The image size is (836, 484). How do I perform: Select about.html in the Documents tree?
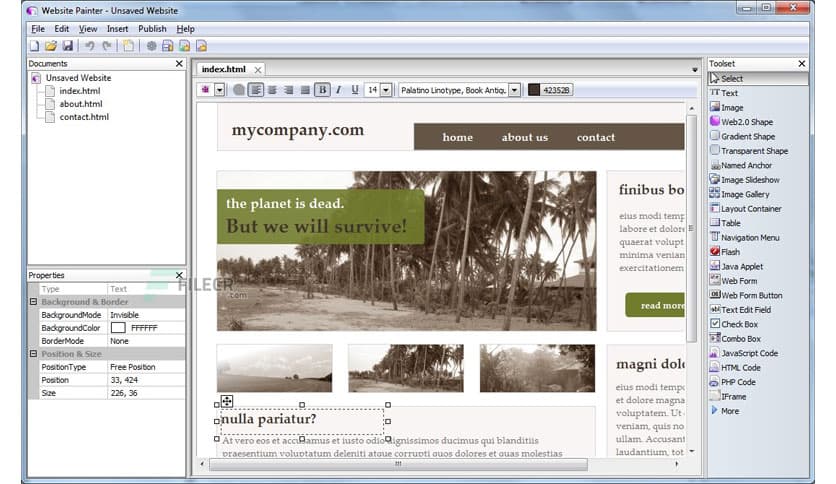[81, 104]
